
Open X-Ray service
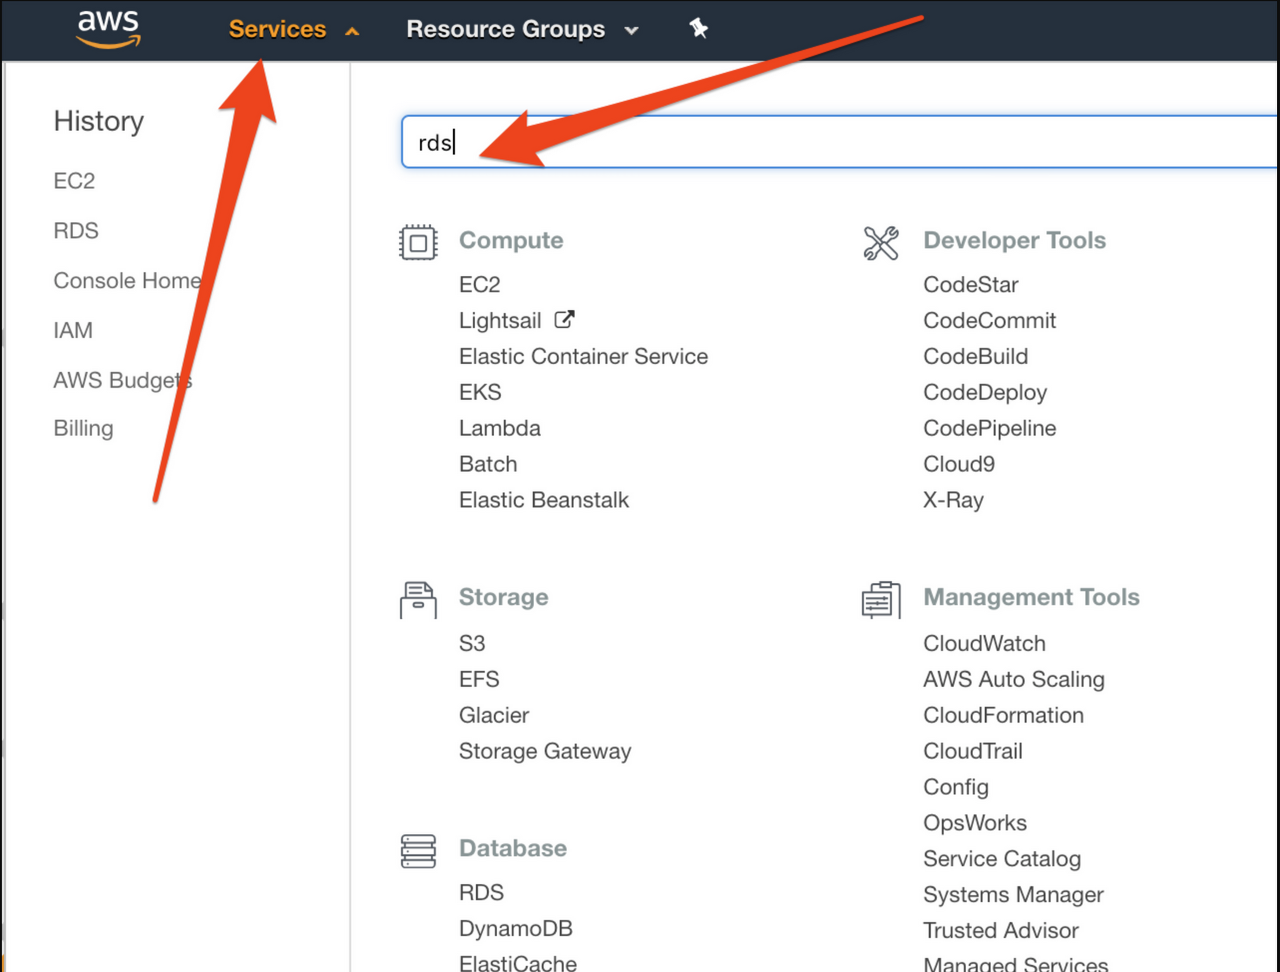[953, 501]
